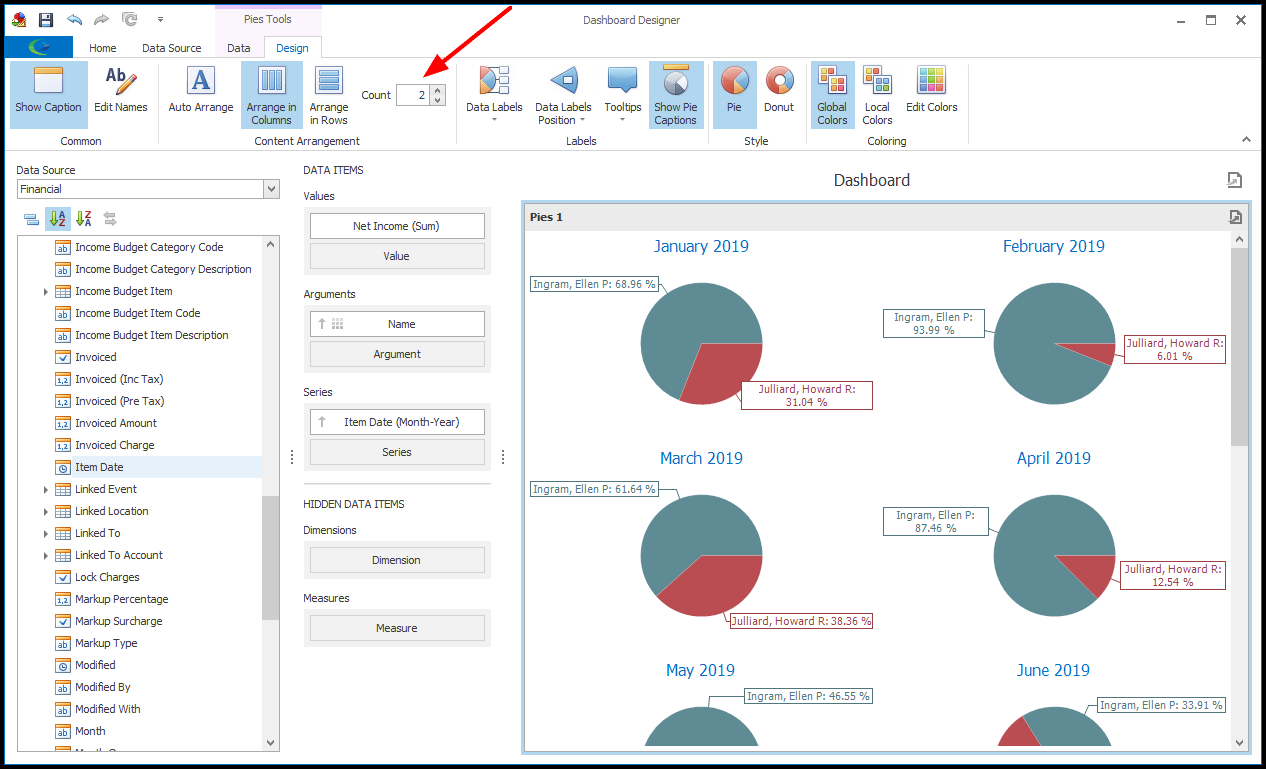Click field list scroll down arrow
This screenshot has width=1266, height=769.
[x=270, y=743]
